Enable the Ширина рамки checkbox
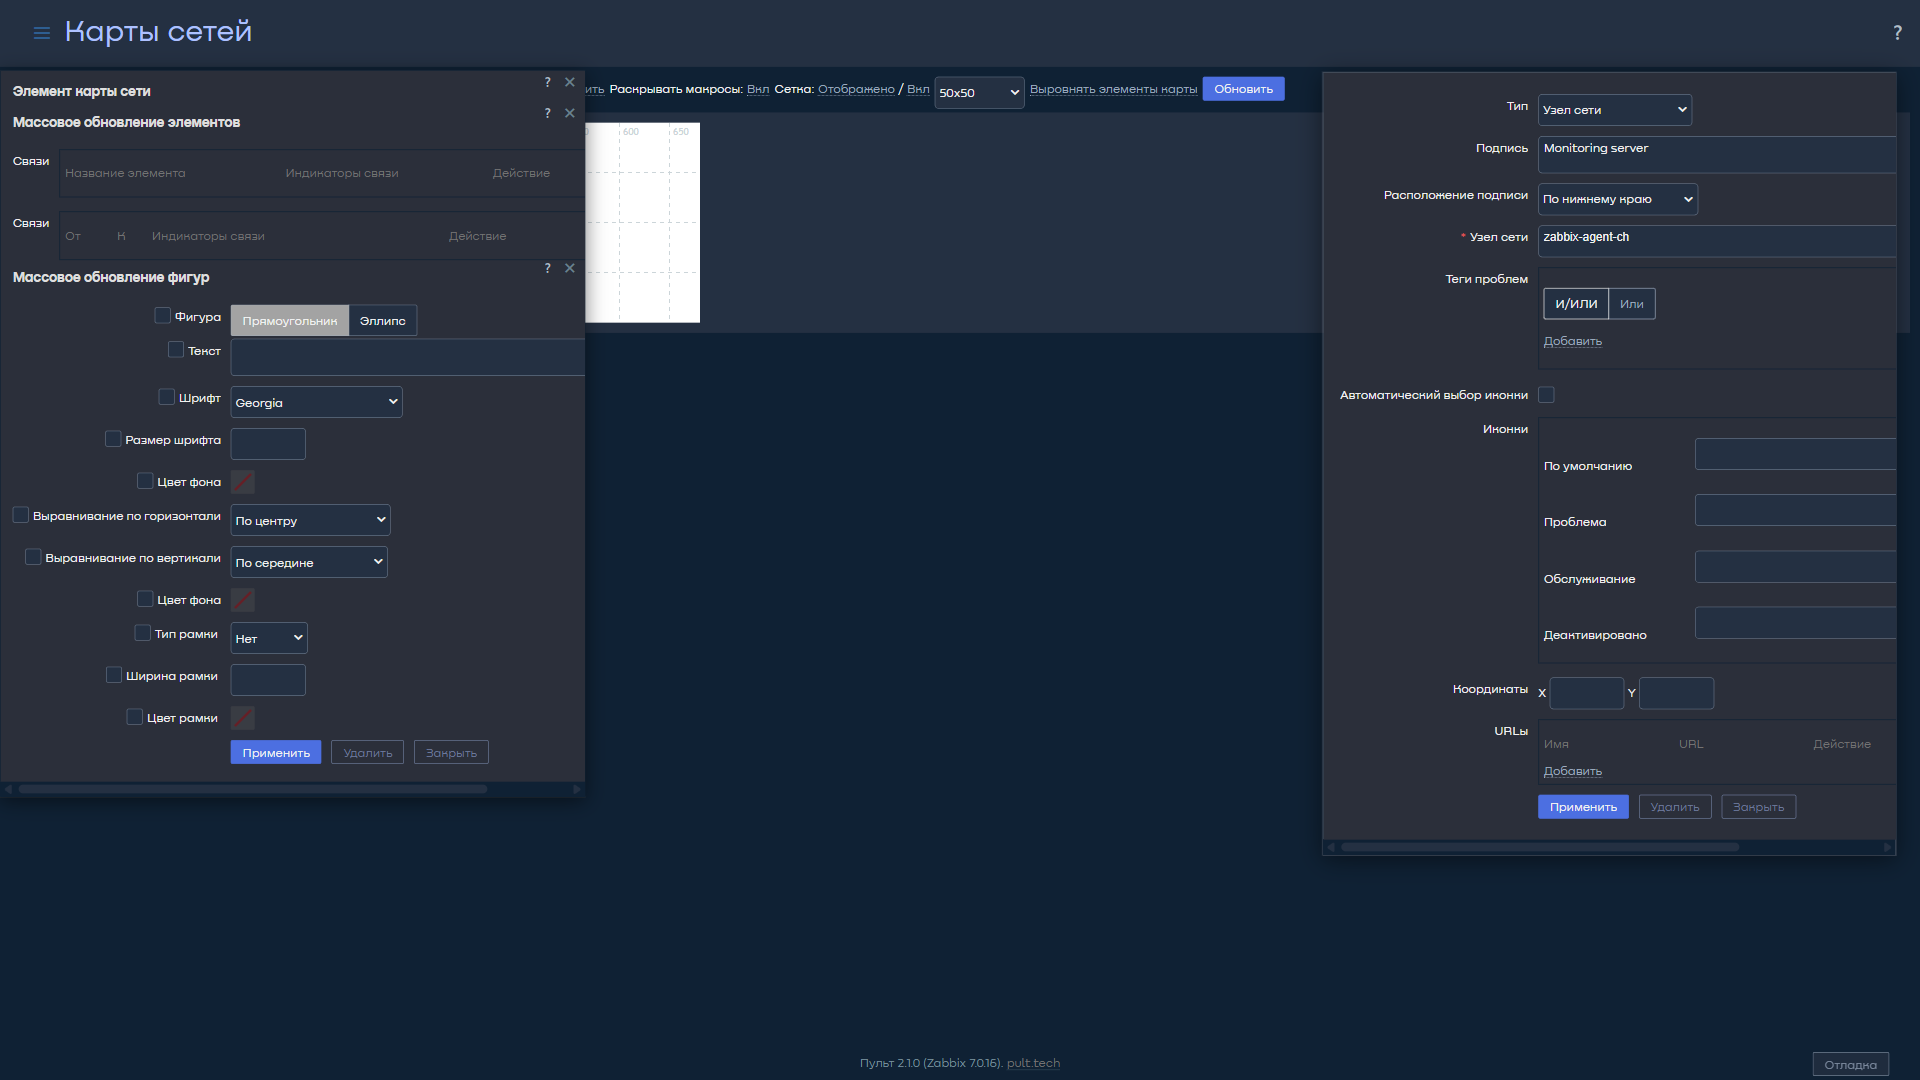1920x1080 pixels. click(114, 675)
